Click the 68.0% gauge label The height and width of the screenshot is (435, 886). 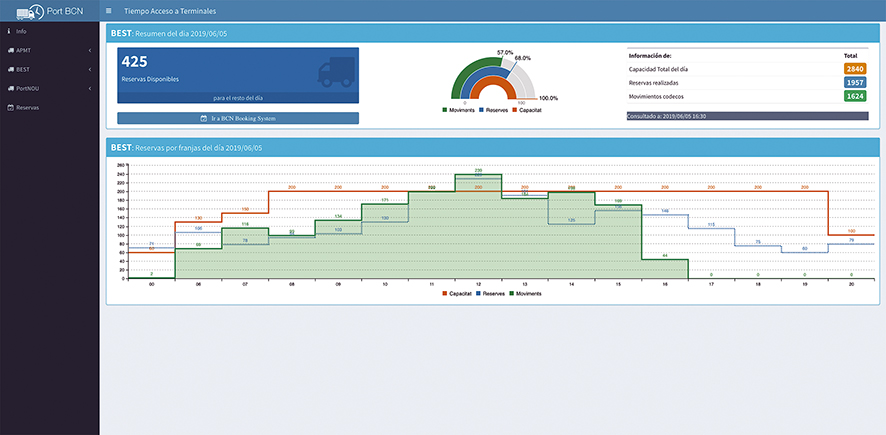click(523, 58)
